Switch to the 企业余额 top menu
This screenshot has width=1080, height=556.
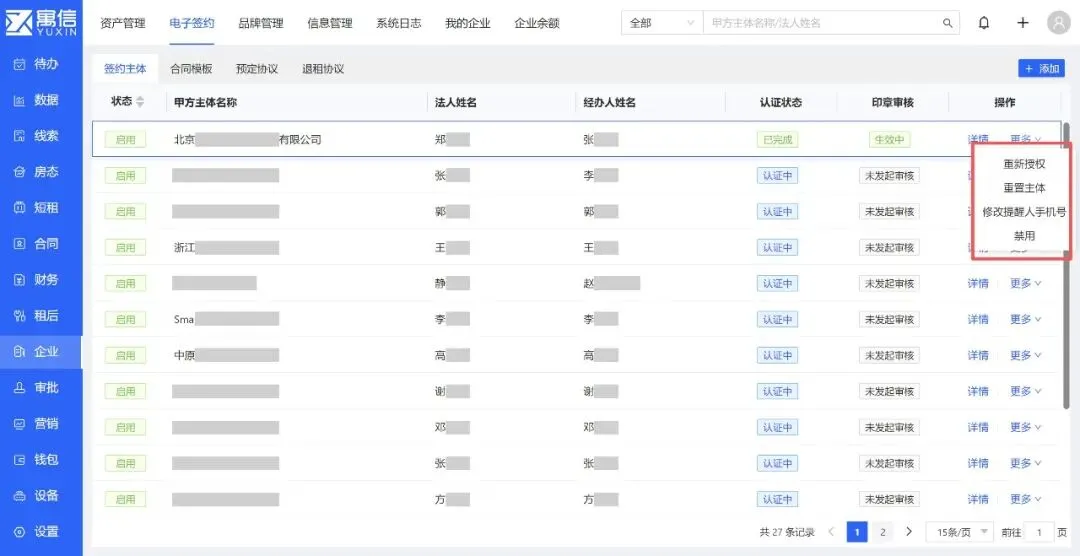pyautogui.click(x=537, y=23)
